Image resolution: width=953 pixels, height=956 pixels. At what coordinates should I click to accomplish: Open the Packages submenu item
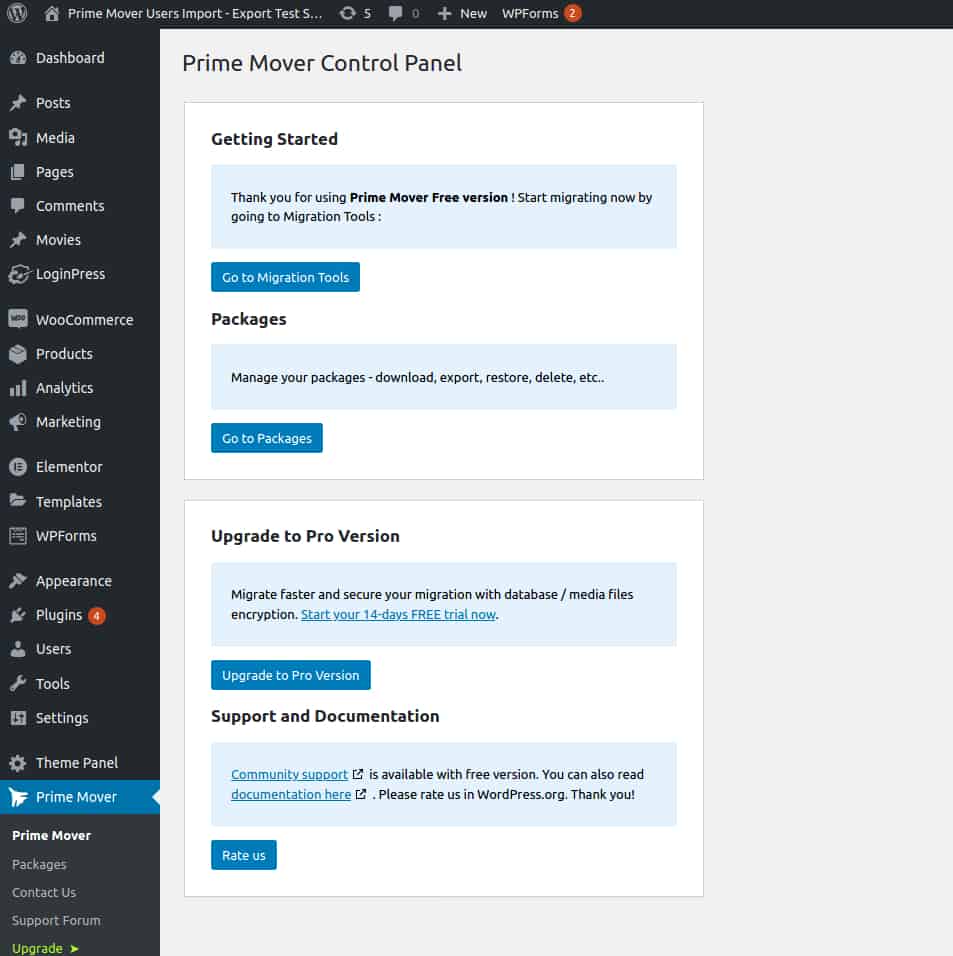coord(39,865)
